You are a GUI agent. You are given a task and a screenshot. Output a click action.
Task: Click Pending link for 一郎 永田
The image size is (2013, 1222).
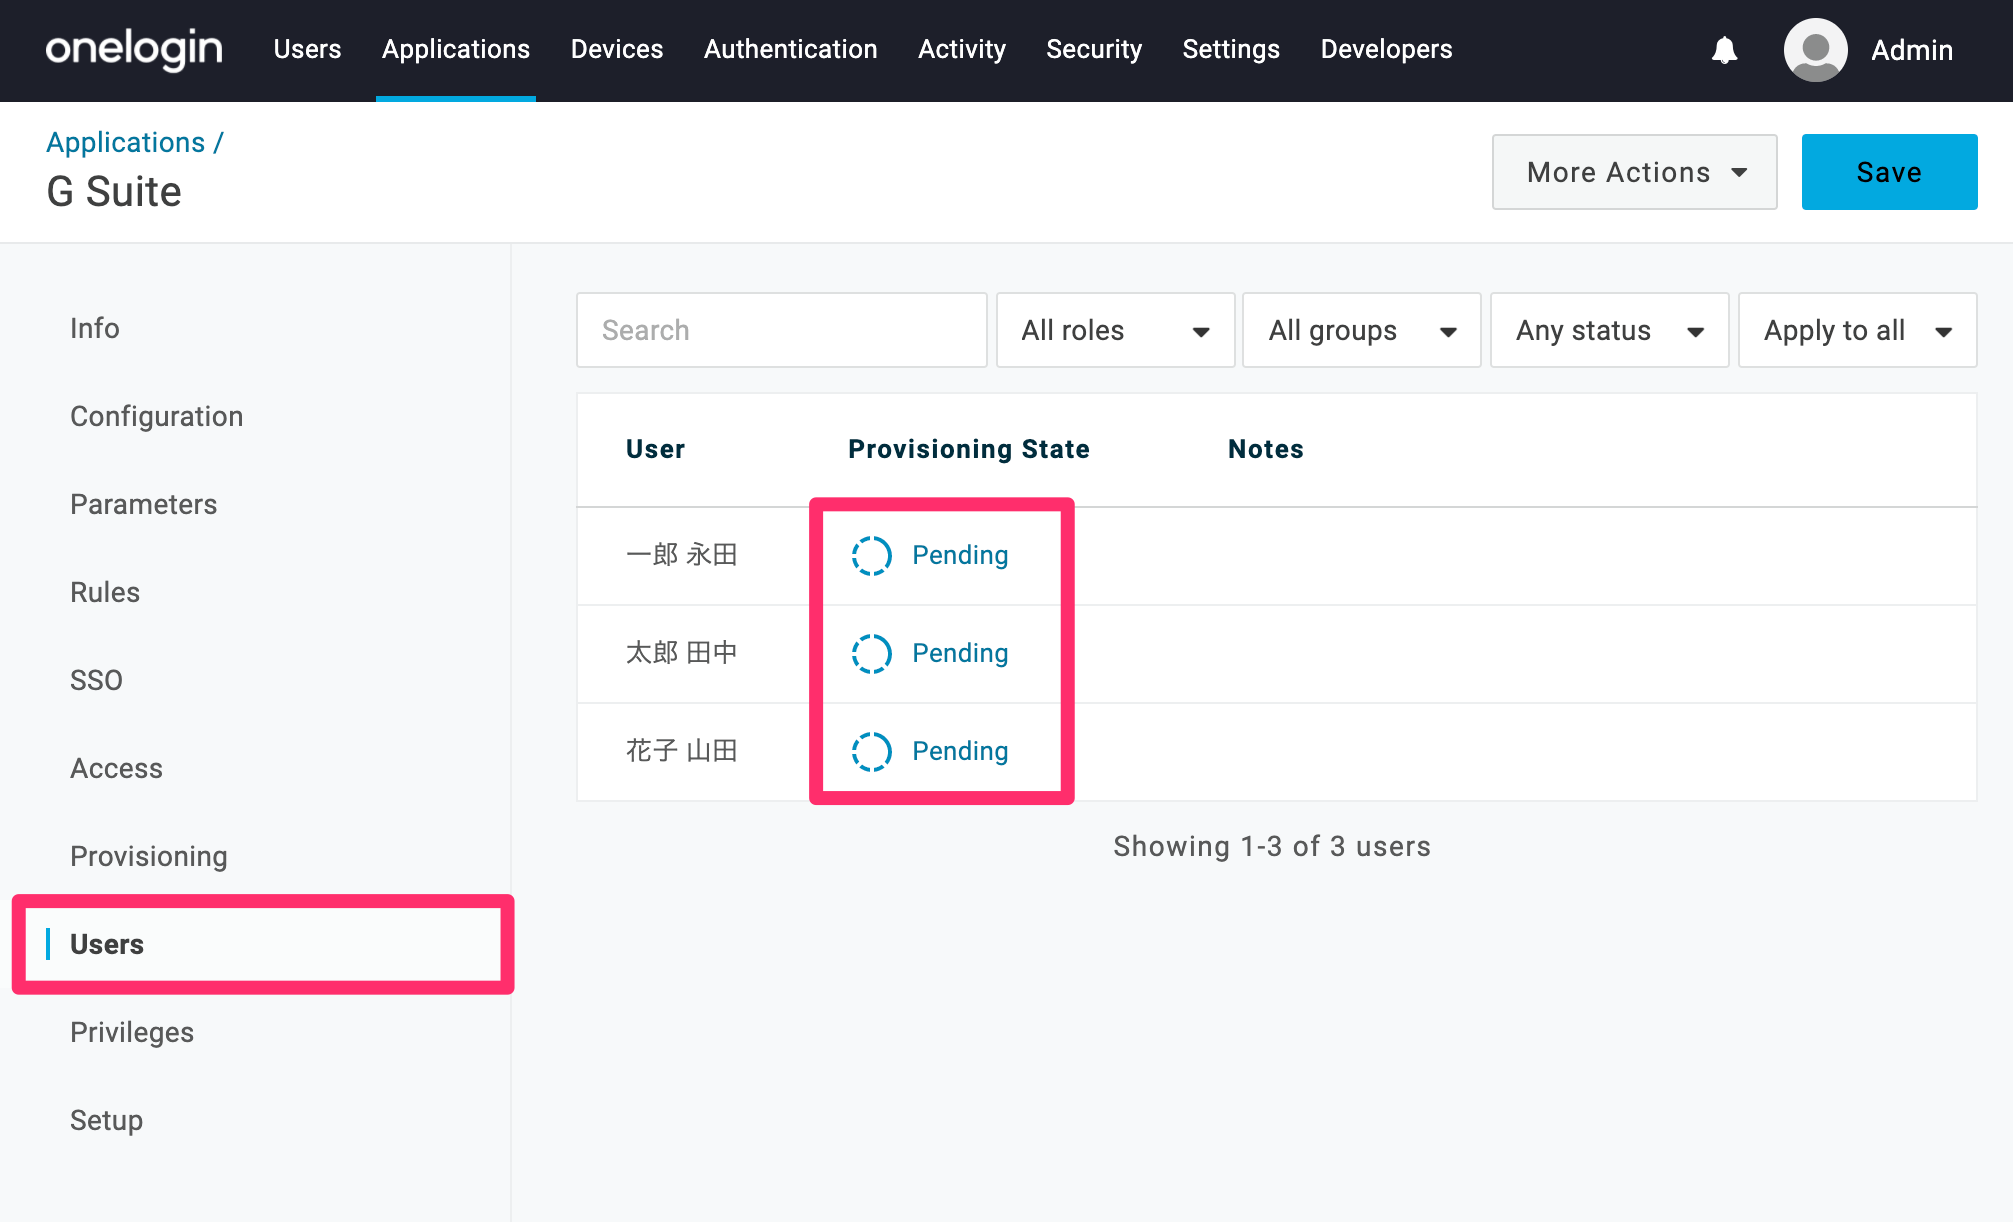point(960,555)
